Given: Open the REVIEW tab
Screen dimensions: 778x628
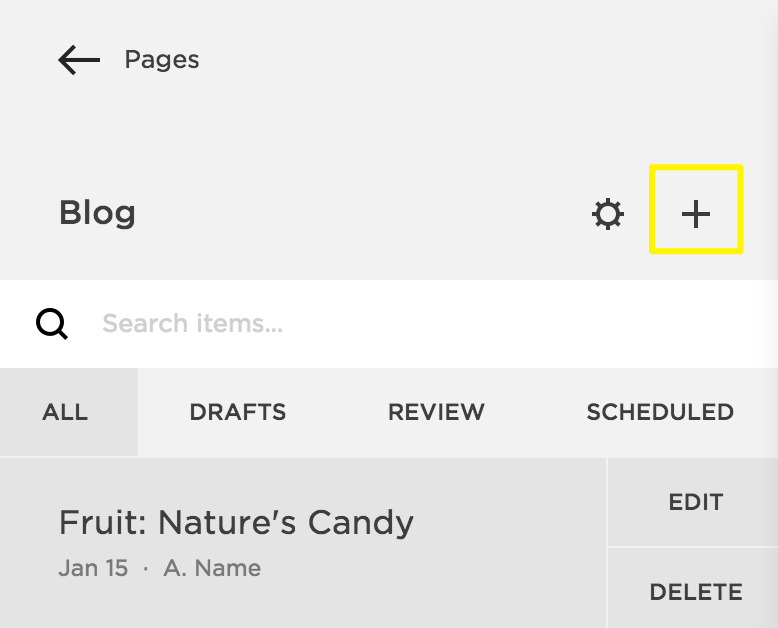Looking at the screenshot, I should pos(436,412).
